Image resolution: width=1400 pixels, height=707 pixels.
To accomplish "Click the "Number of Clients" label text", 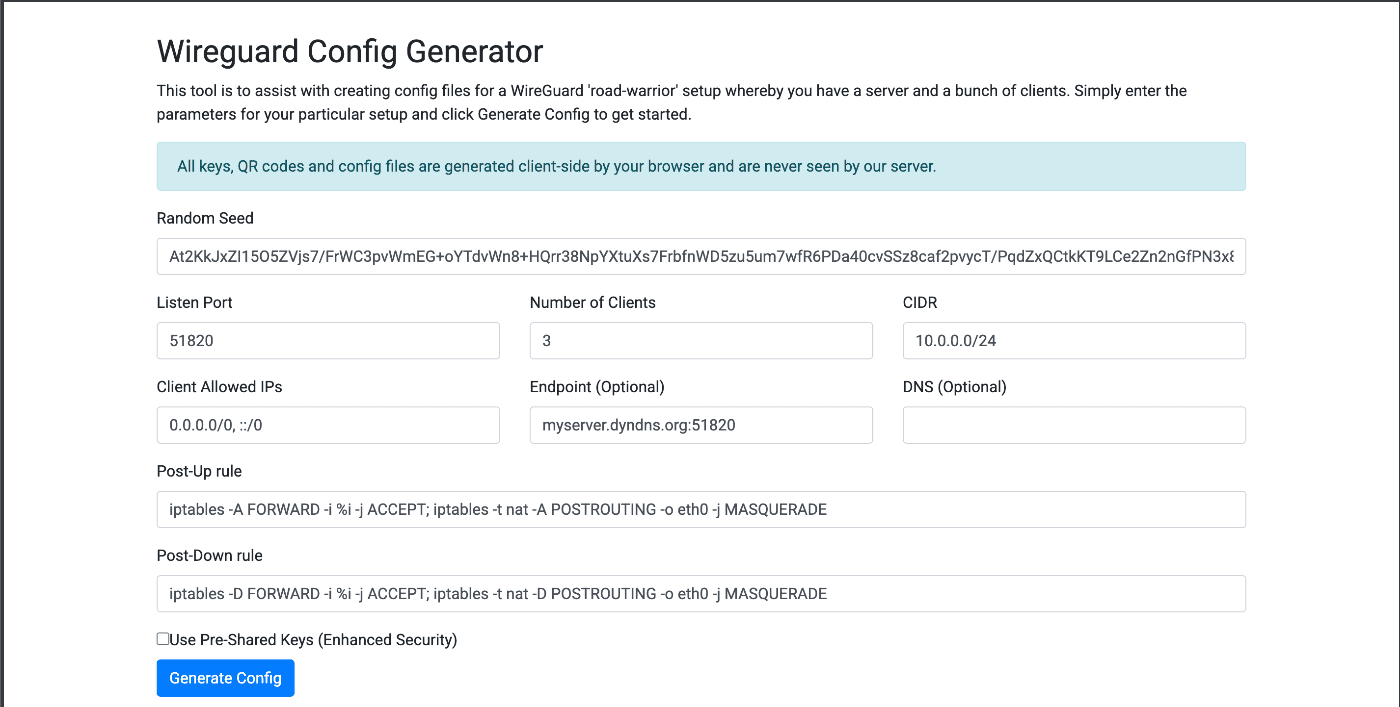I will (592, 302).
